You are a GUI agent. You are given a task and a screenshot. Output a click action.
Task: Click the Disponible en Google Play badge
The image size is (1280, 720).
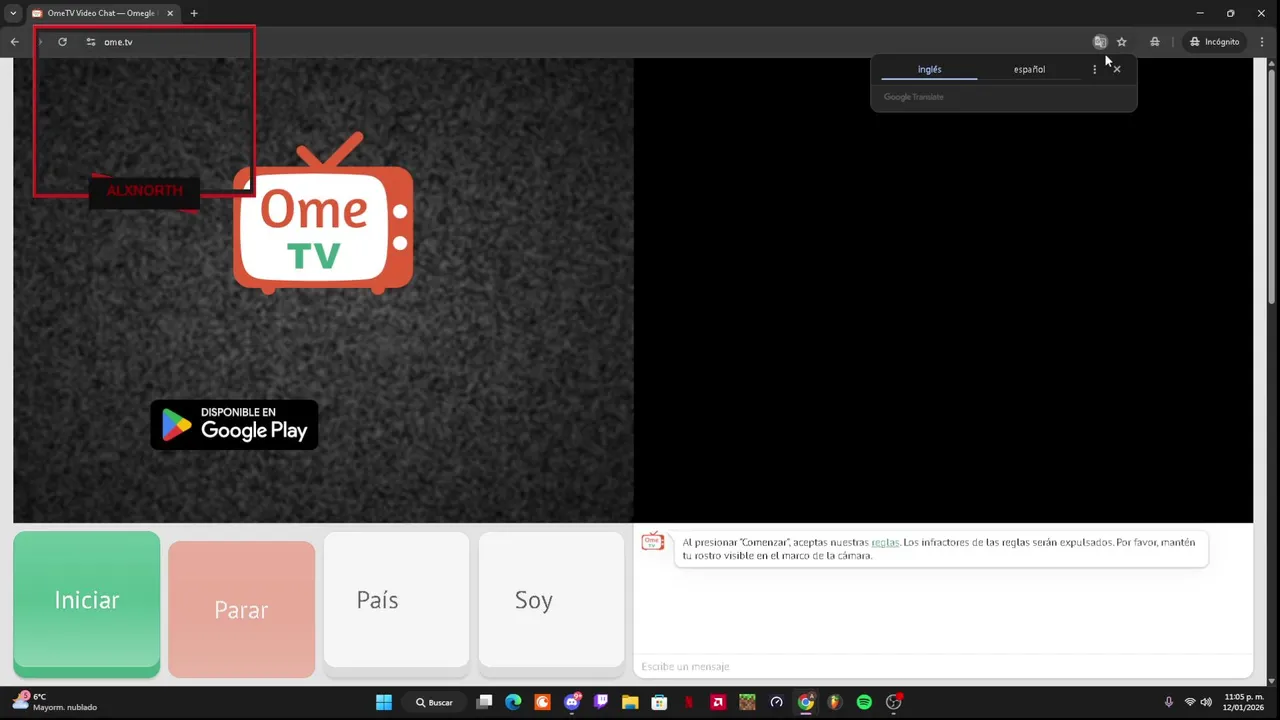point(234,425)
